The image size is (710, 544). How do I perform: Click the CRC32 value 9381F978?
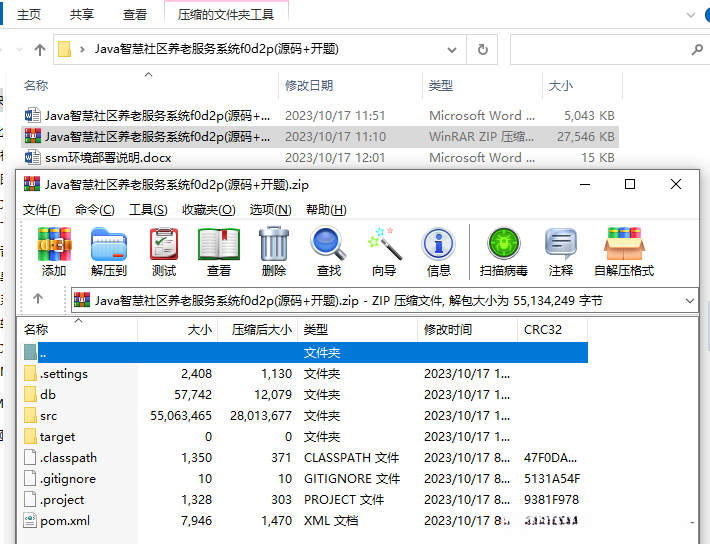click(551, 500)
